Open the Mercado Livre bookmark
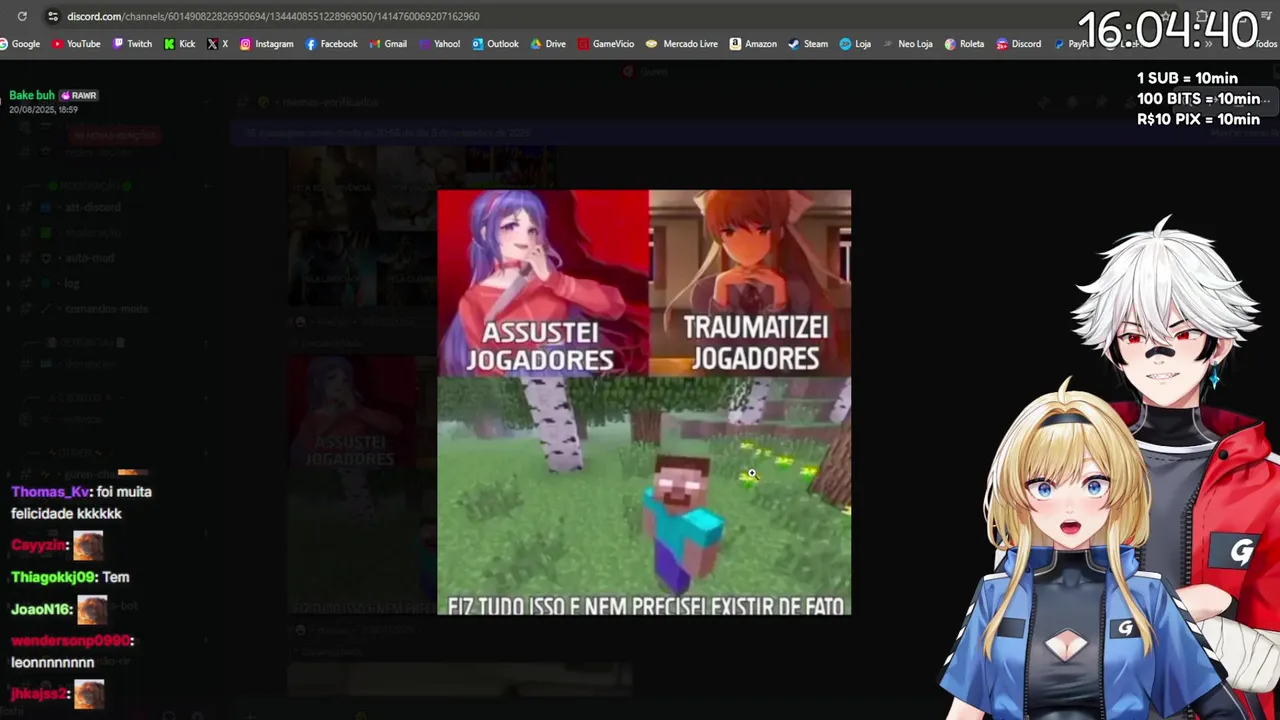1280x720 pixels. (682, 44)
